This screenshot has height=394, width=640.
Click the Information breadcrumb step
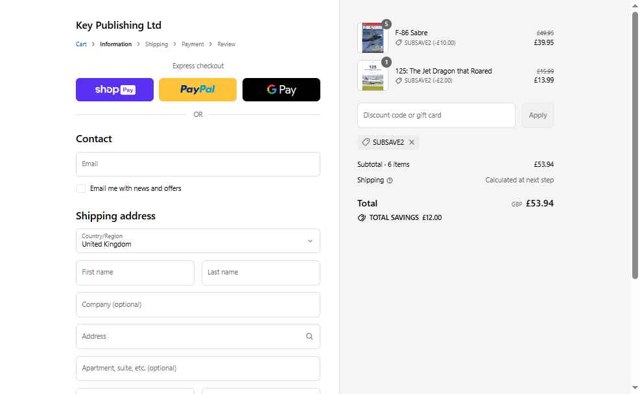(x=116, y=44)
